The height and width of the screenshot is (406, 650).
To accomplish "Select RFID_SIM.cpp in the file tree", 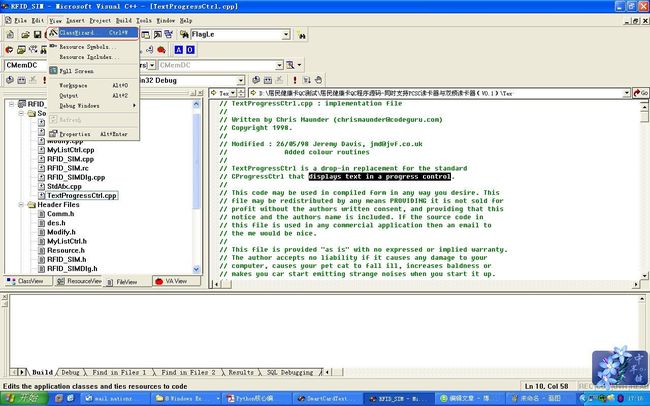I will [x=70, y=159].
